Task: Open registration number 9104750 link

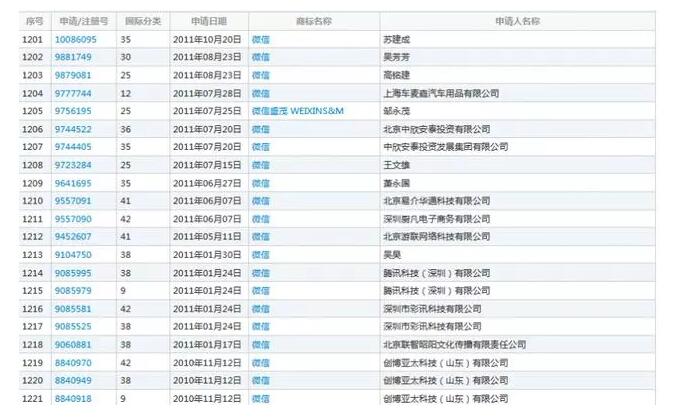Action: [x=73, y=255]
